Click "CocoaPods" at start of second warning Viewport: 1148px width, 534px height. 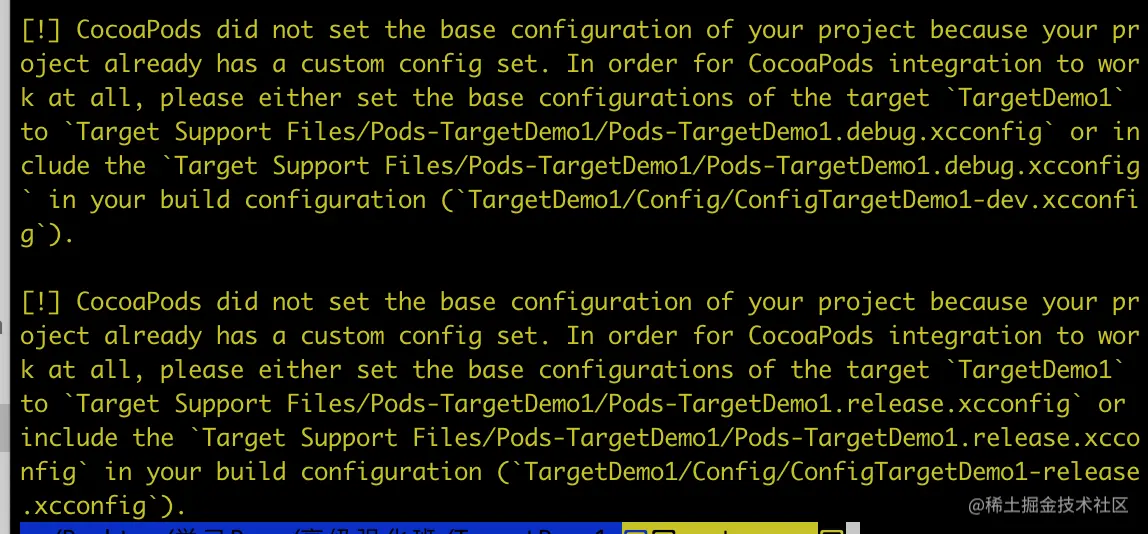138,302
